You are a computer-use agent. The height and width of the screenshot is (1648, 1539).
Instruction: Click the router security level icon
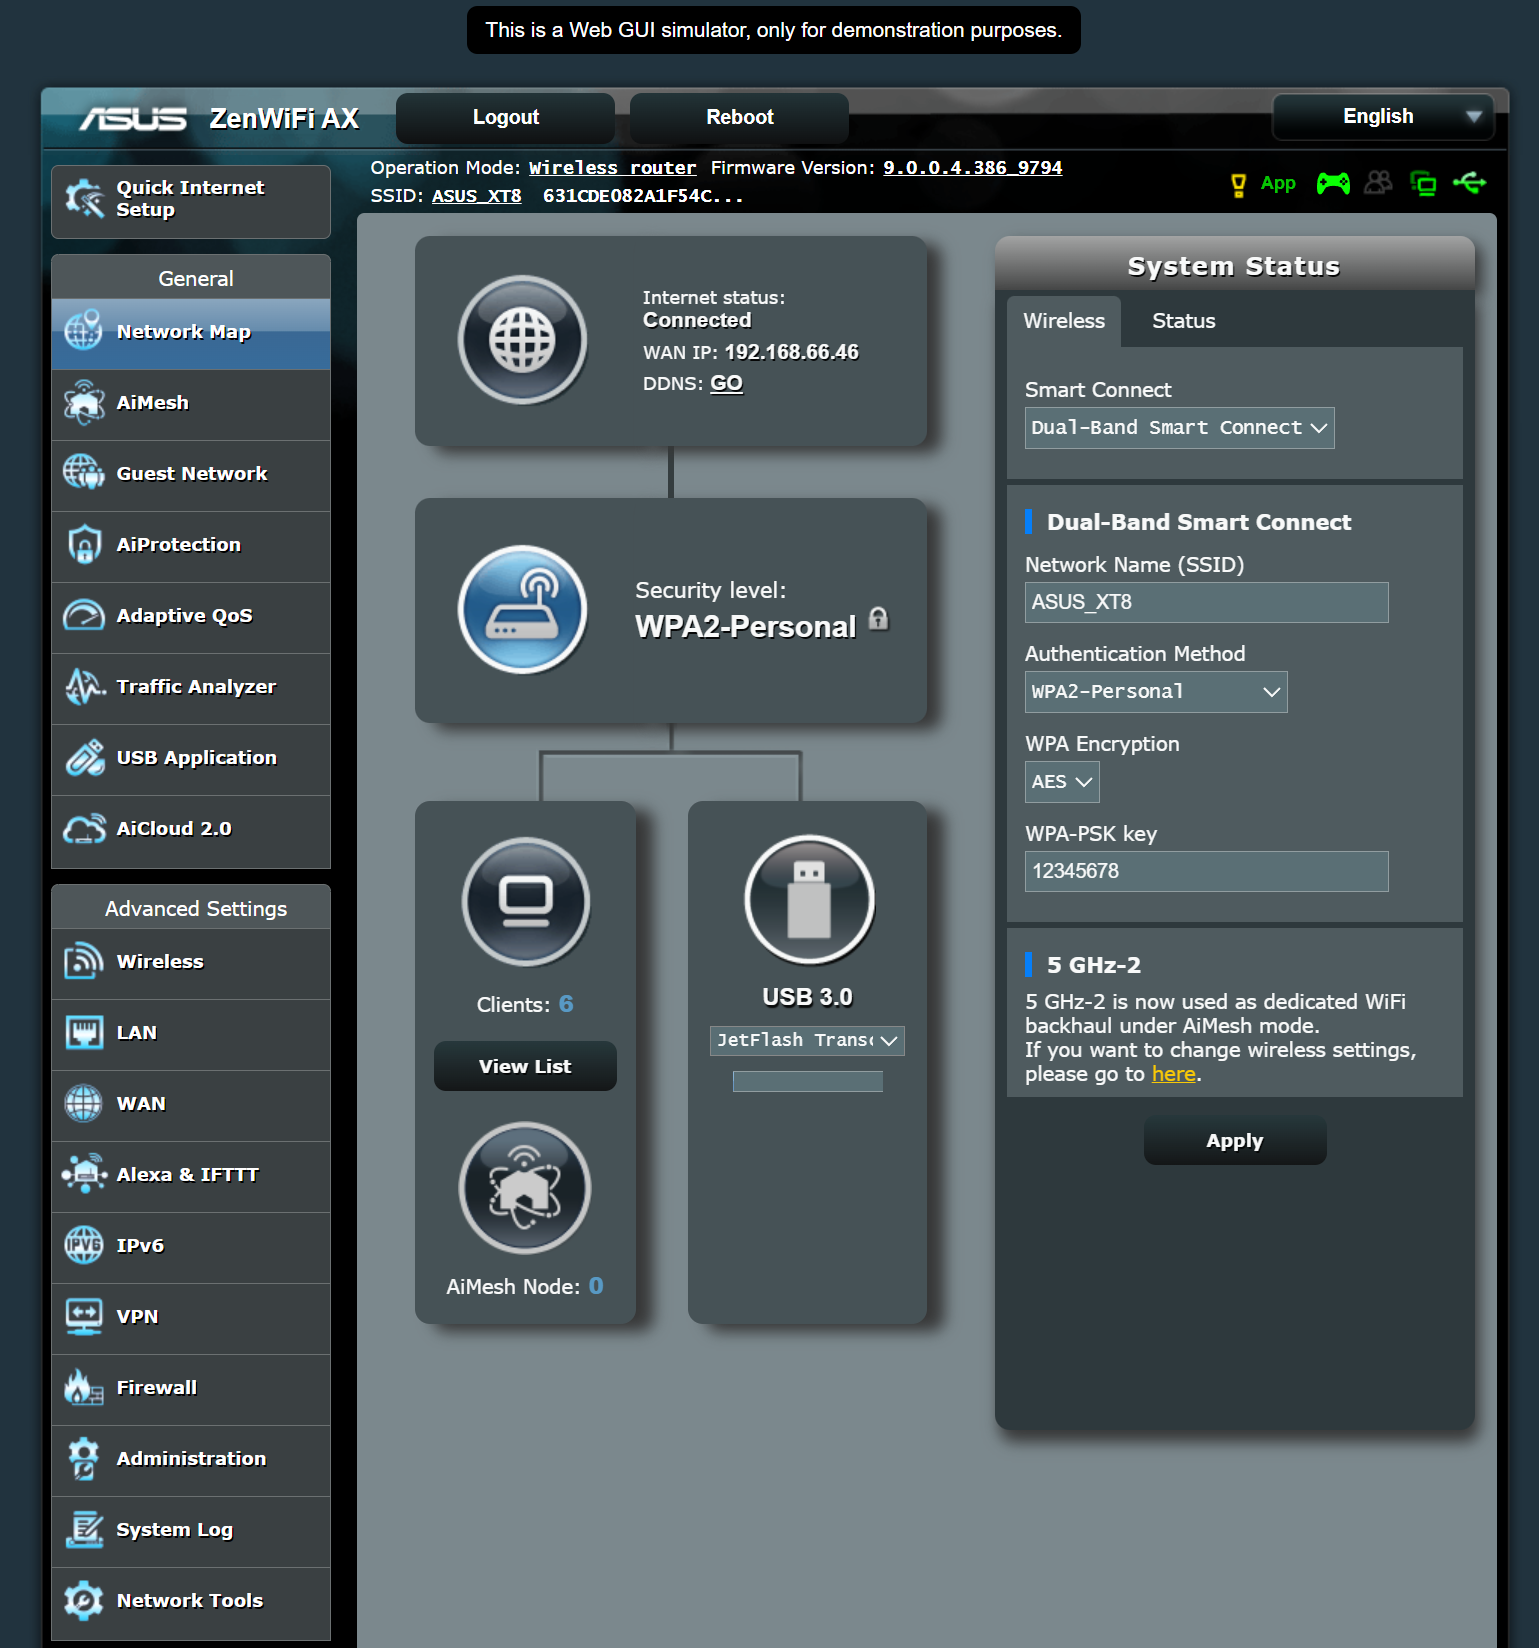click(522, 609)
